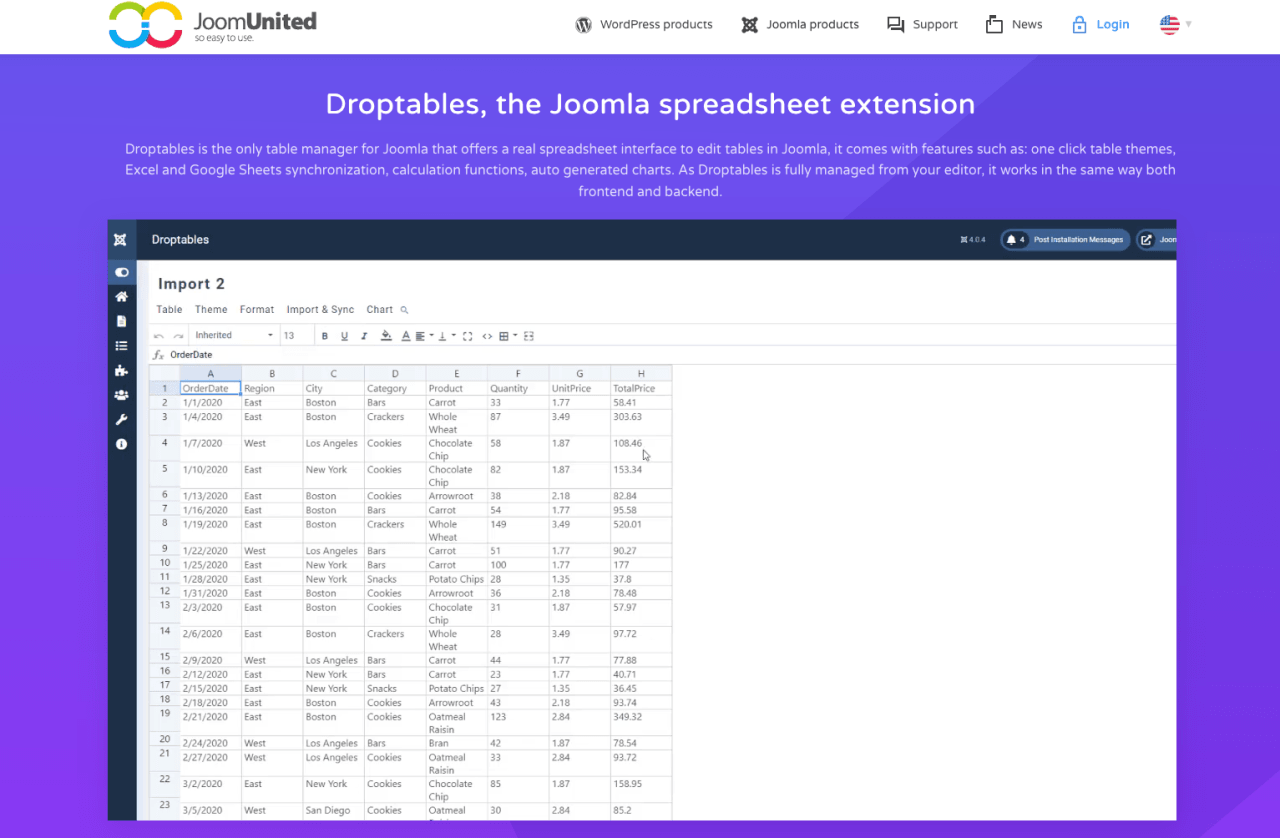This screenshot has height=838, width=1280.
Task: Open the Inherited font family dropdown
Action: click(x=234, y=335)
